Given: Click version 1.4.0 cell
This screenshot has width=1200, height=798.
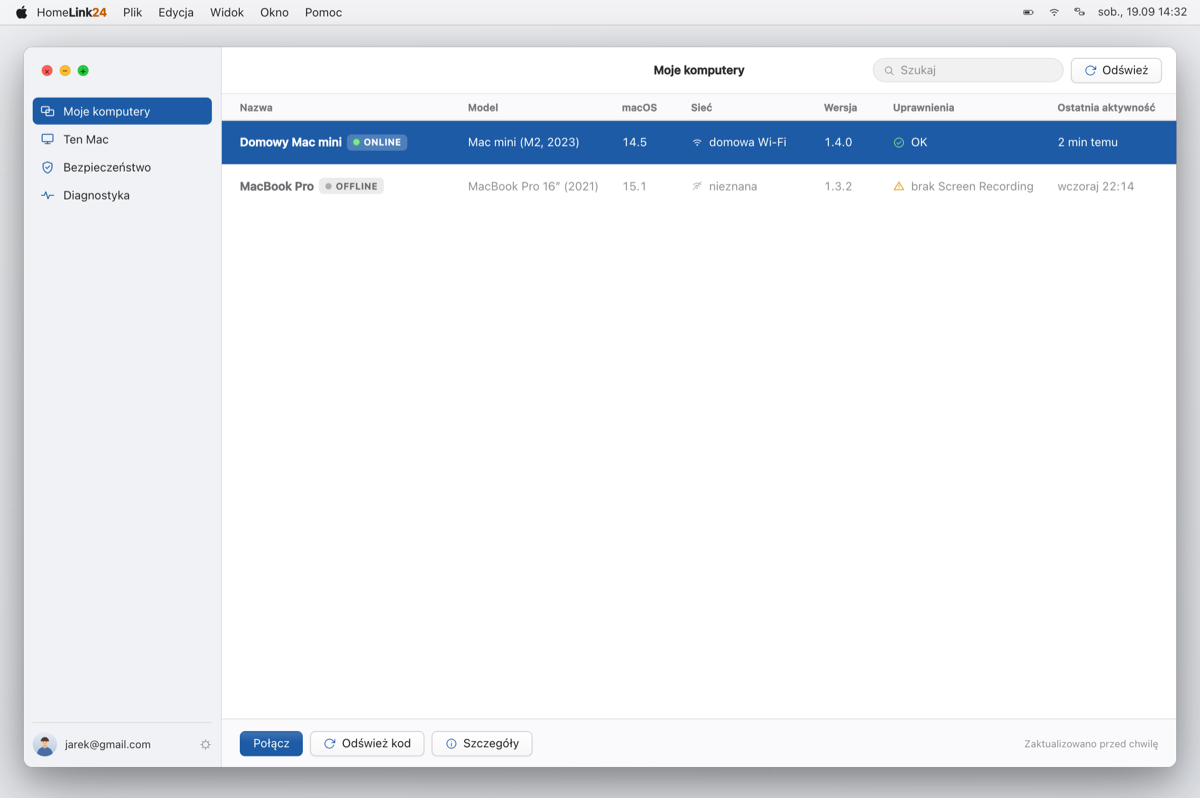Looking at the screenshot, I should [838, 142].
